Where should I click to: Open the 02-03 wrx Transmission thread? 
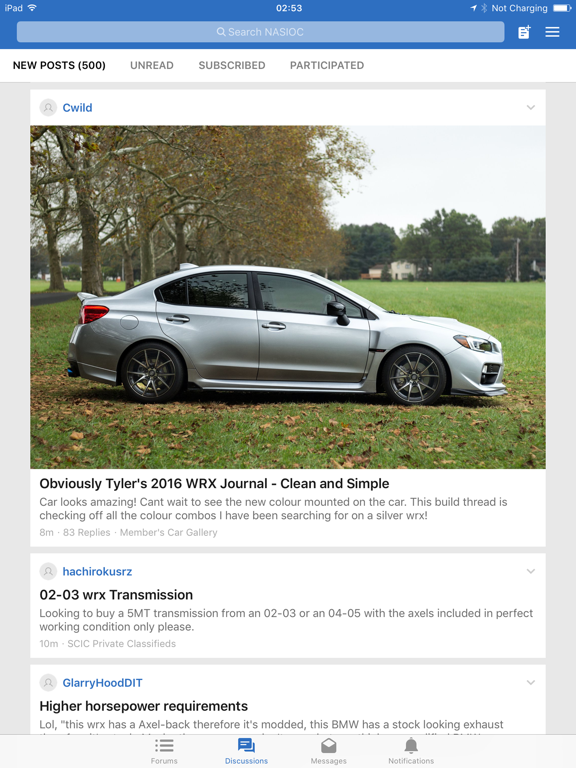(x=116, y=595)
